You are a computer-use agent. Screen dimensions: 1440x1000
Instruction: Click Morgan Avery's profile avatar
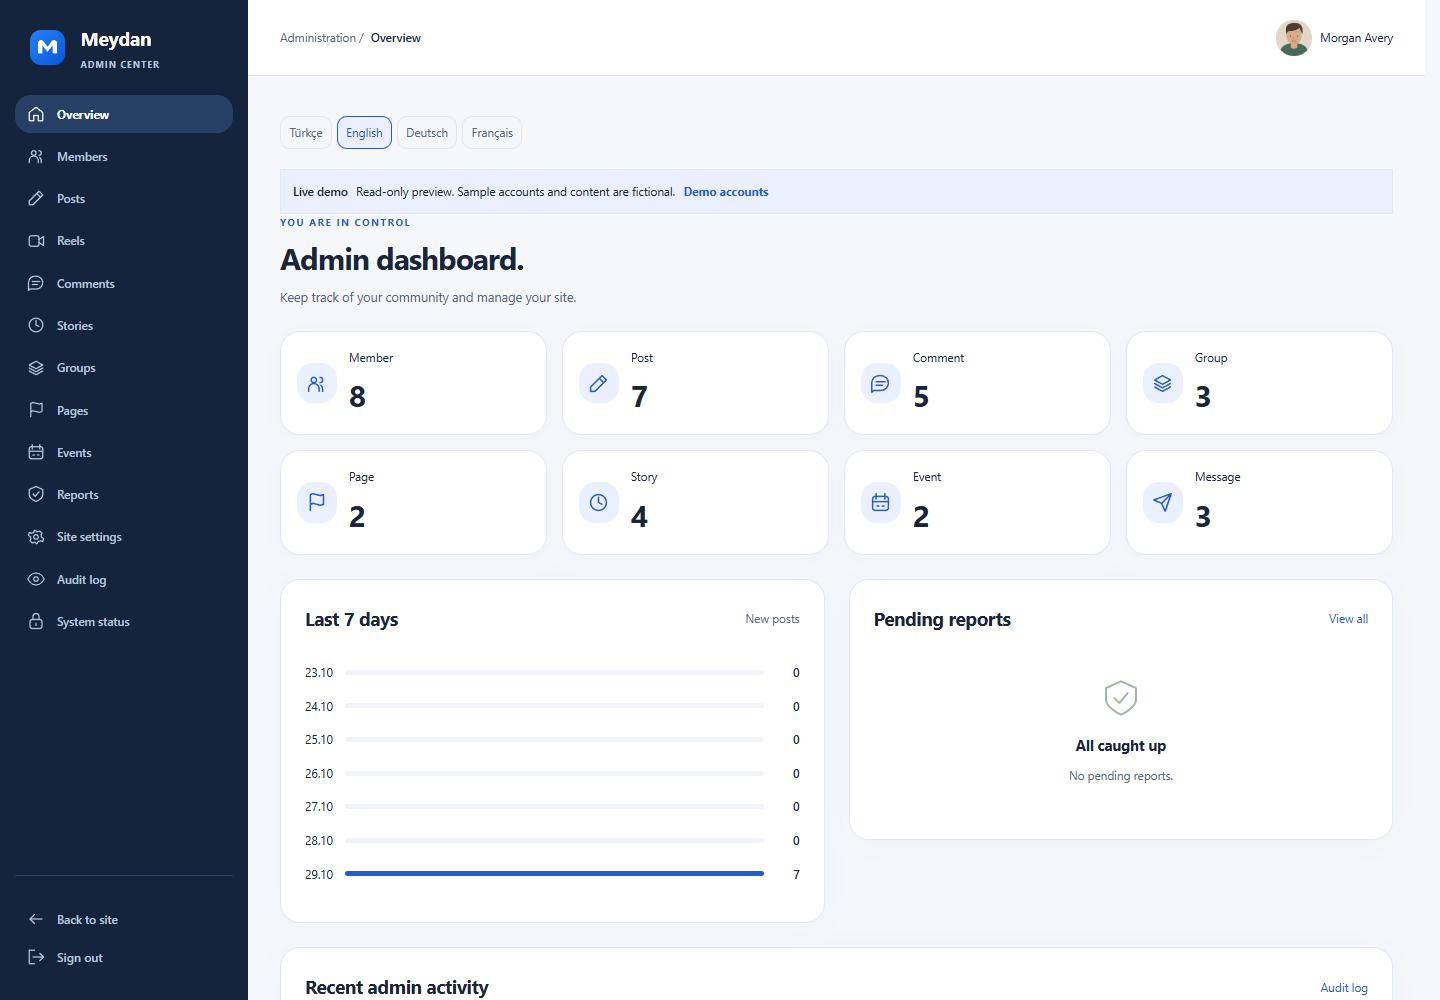point(1294,38)
